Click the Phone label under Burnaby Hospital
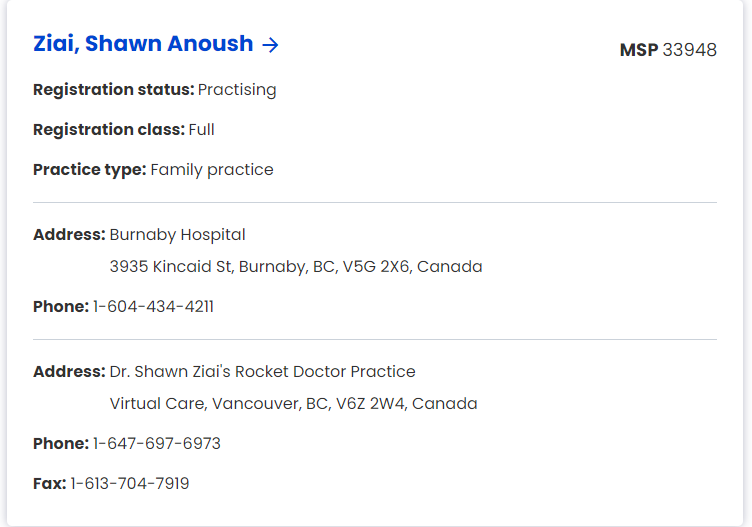 coord(61,307)
